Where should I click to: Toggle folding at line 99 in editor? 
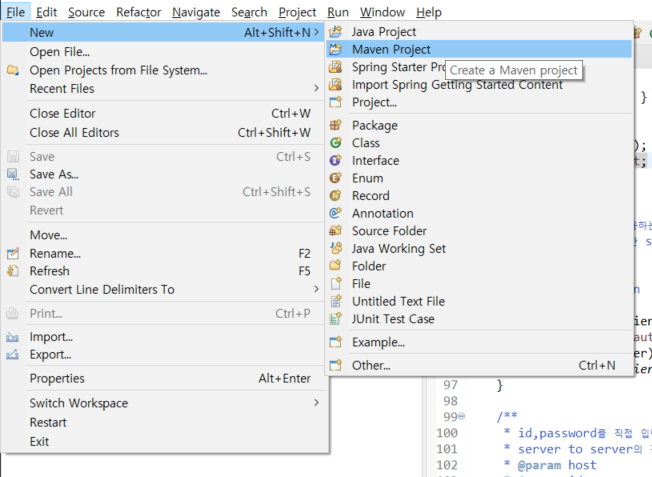[x=462, y=416]
